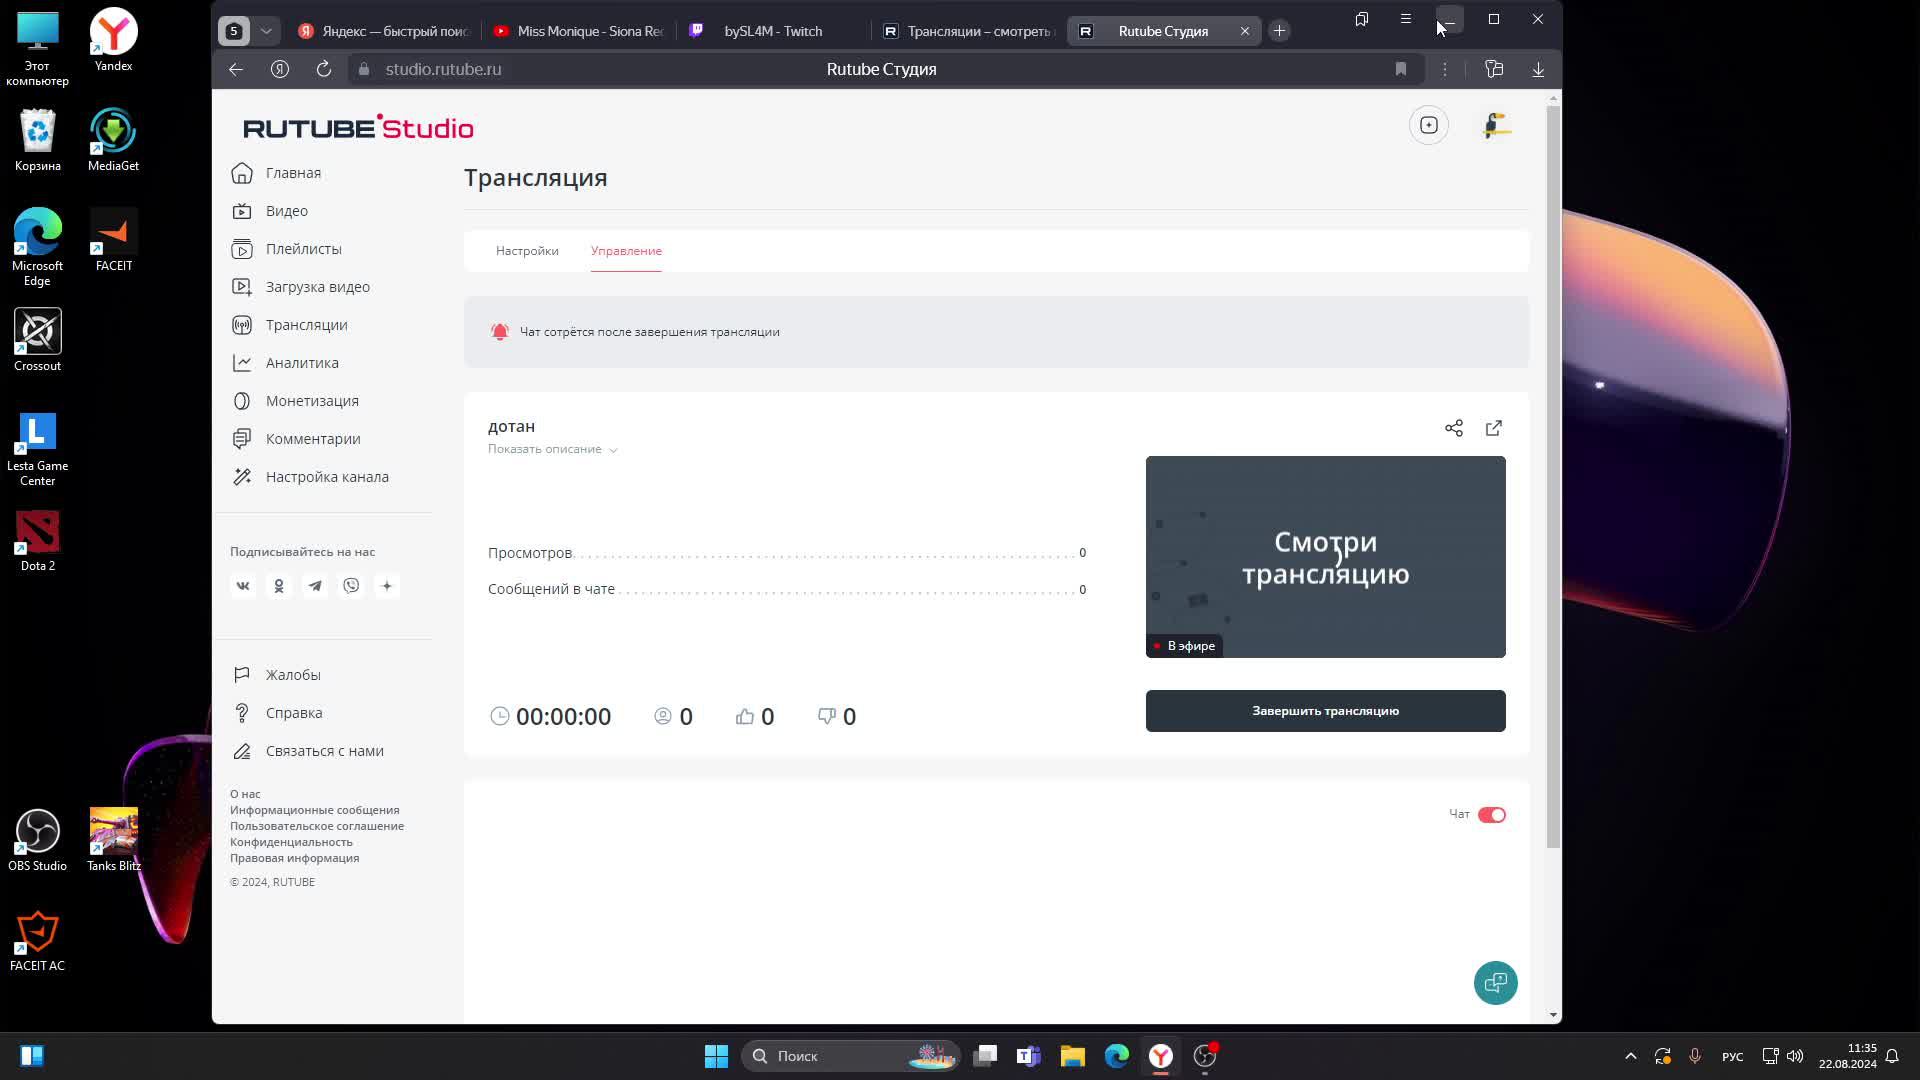Open the toucan profile avatar

tap(1496, 125)
